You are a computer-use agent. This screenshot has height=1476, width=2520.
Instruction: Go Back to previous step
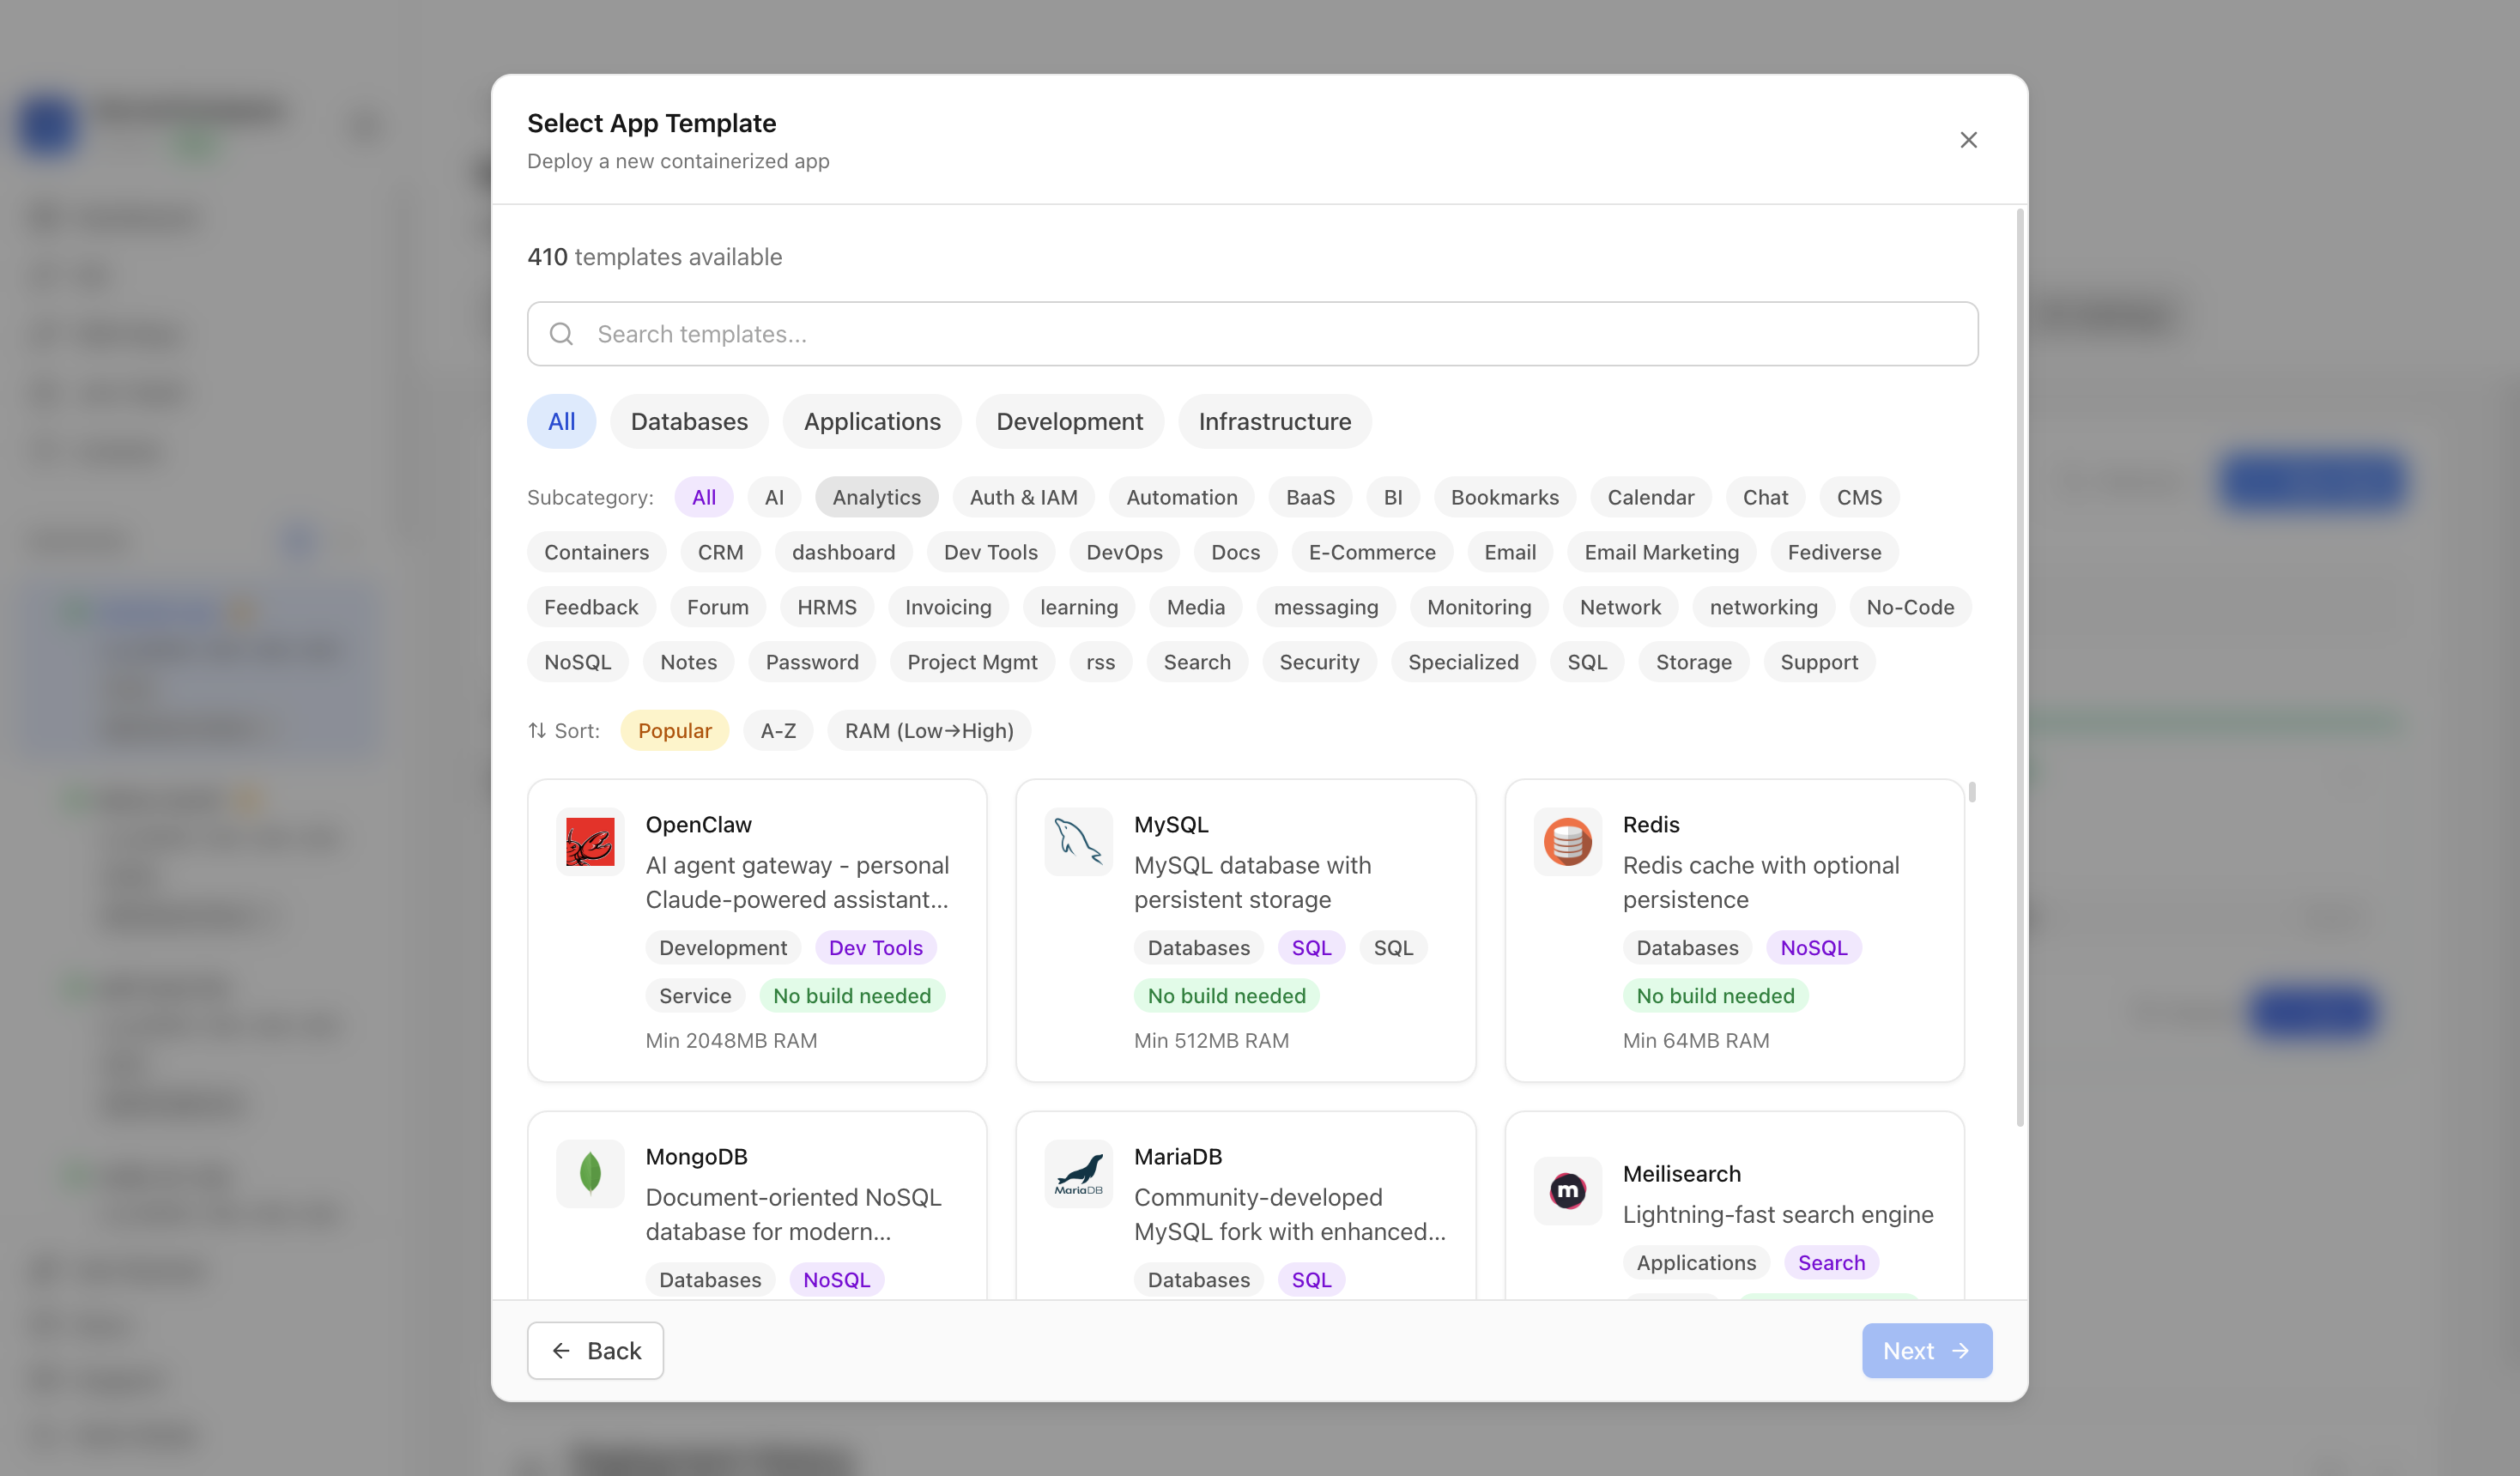pyautogui.click(x=595, y=1351)
